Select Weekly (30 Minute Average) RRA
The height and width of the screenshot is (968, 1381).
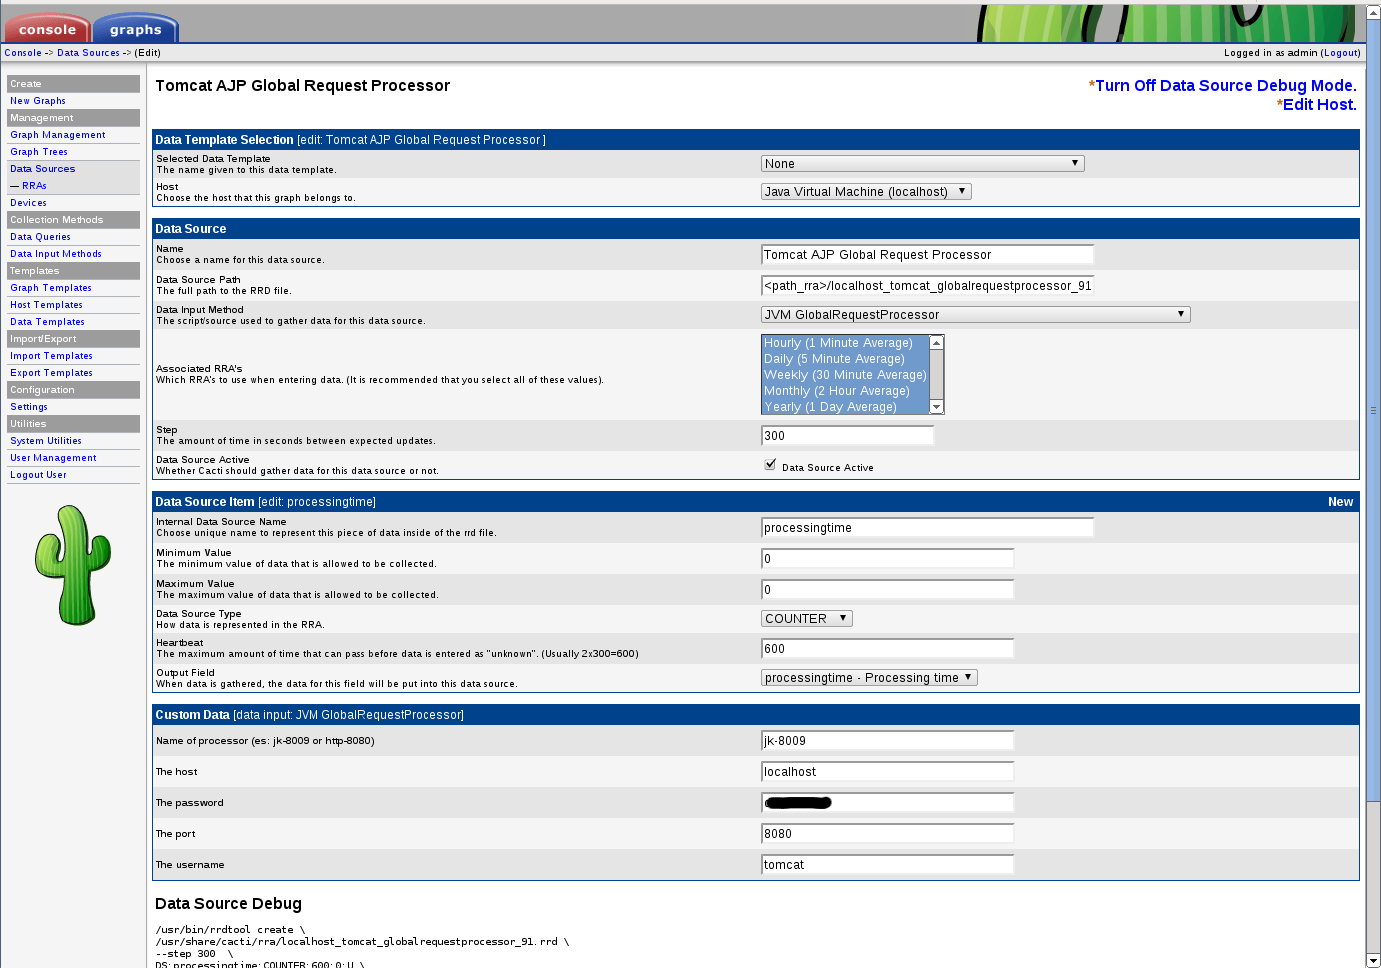pyautogui.click(x=845, y=375)
